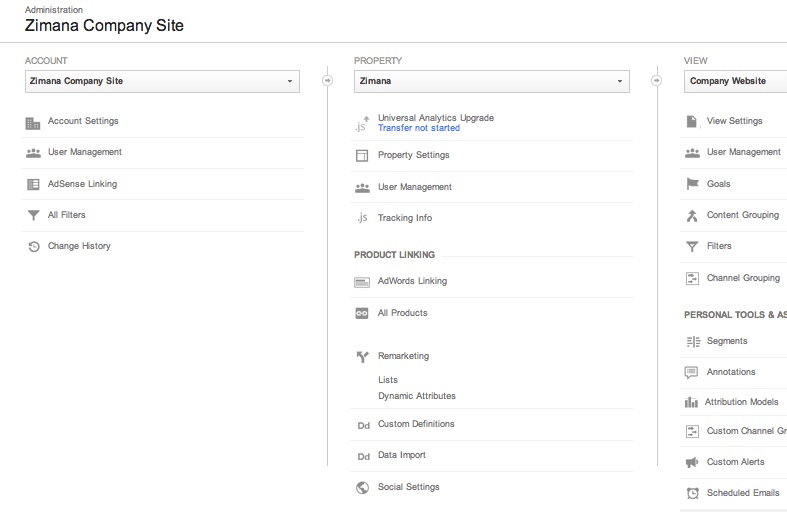
Task: Click the Change History clock icon
Action: (x=34, y=246)
